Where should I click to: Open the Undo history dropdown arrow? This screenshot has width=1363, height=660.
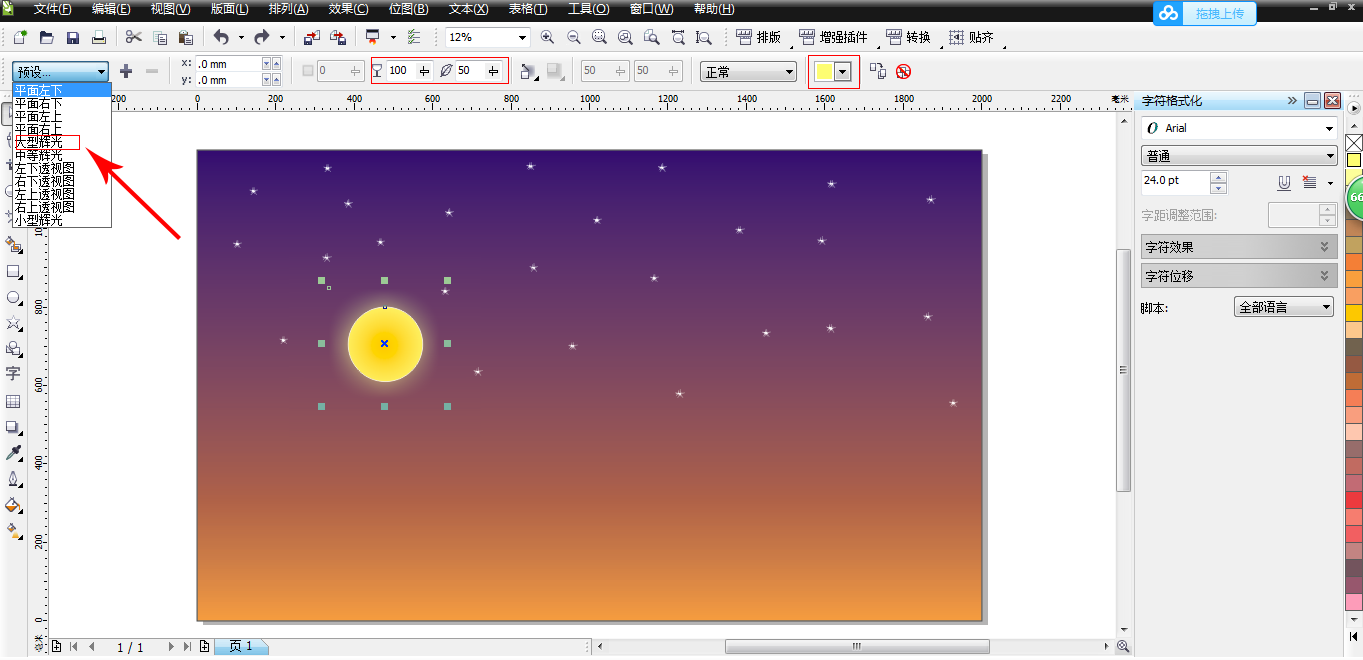pos(241,38)
